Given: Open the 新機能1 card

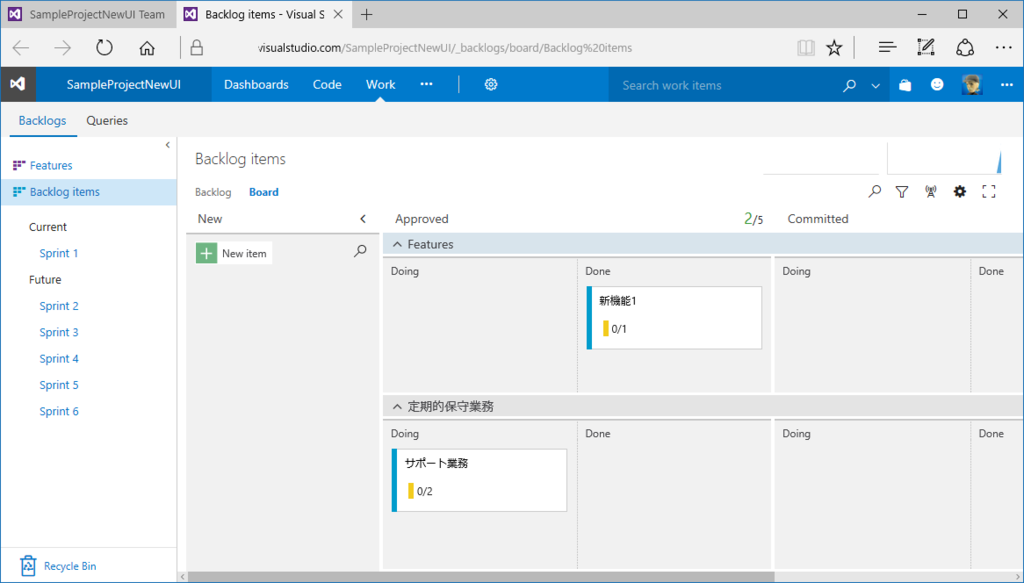Looking at the screenshot, I should [x=674, y=317].
